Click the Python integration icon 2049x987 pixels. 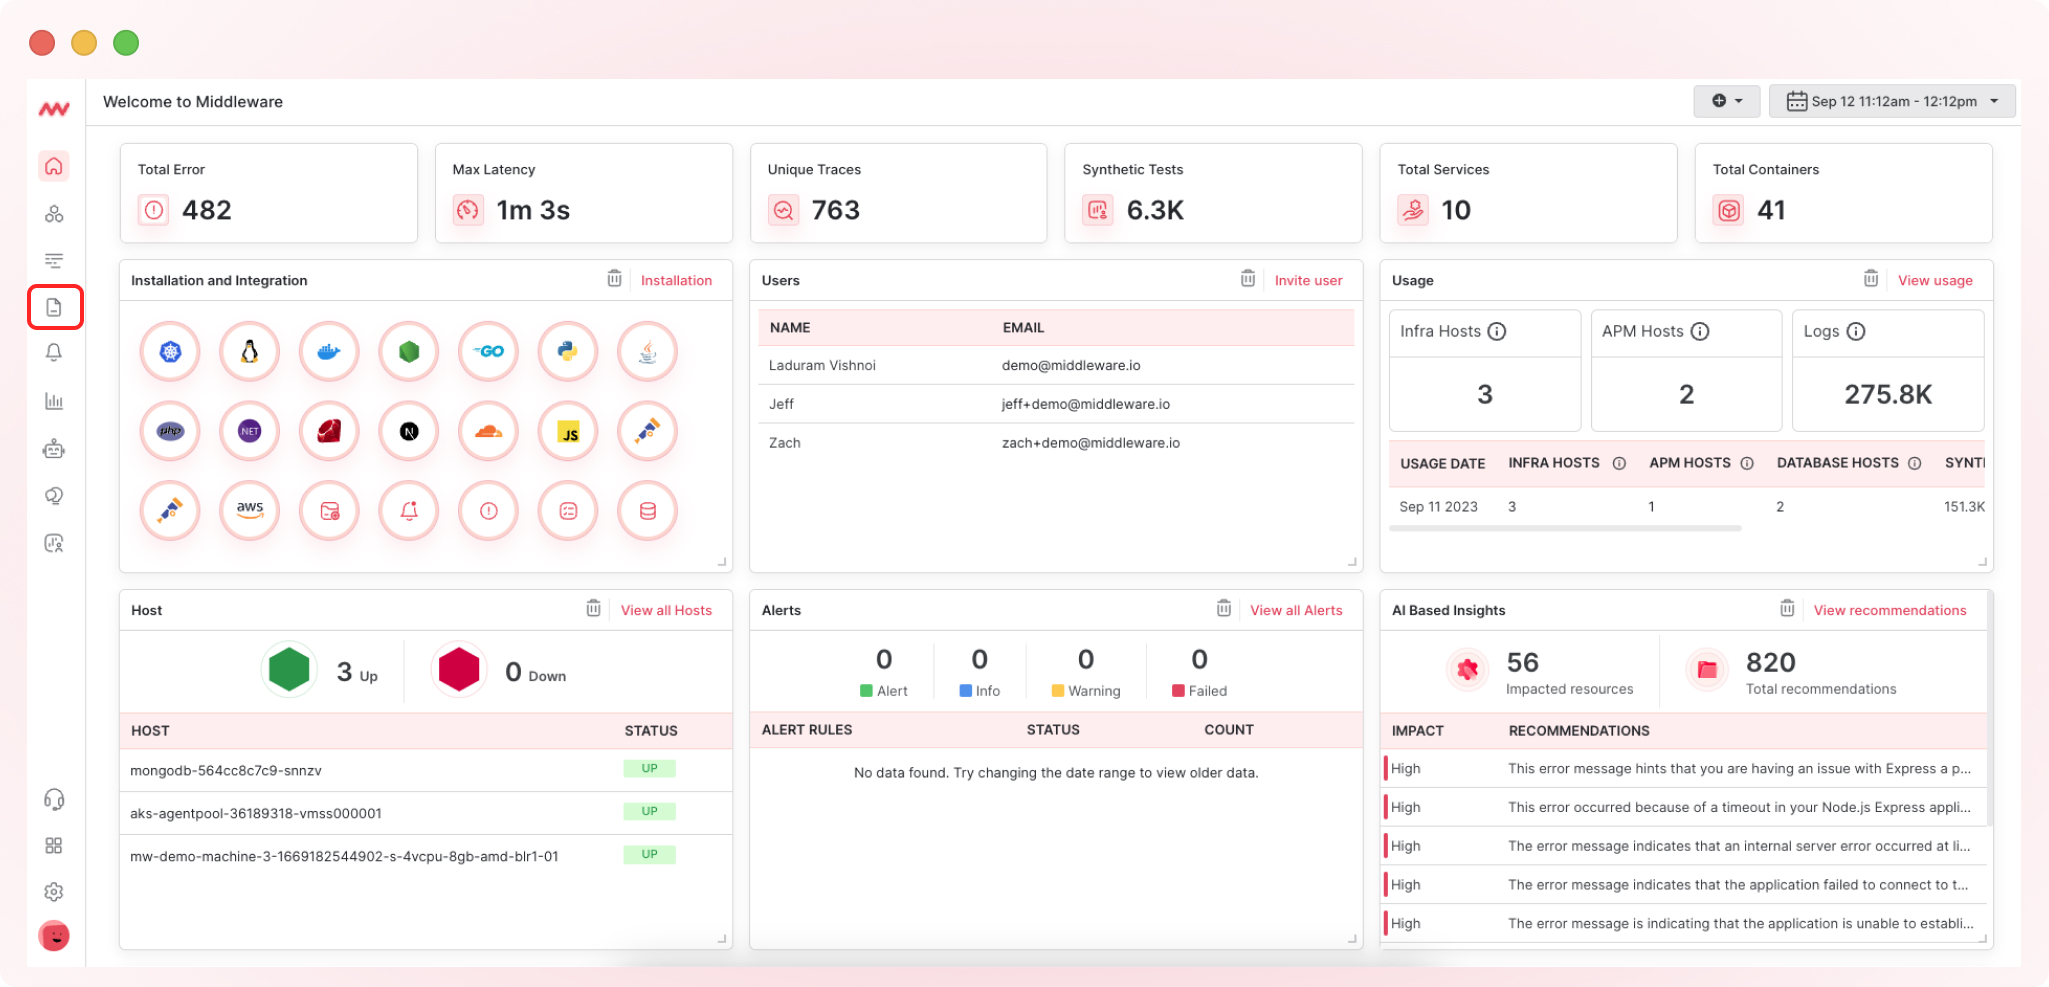[x=568, y=352]
